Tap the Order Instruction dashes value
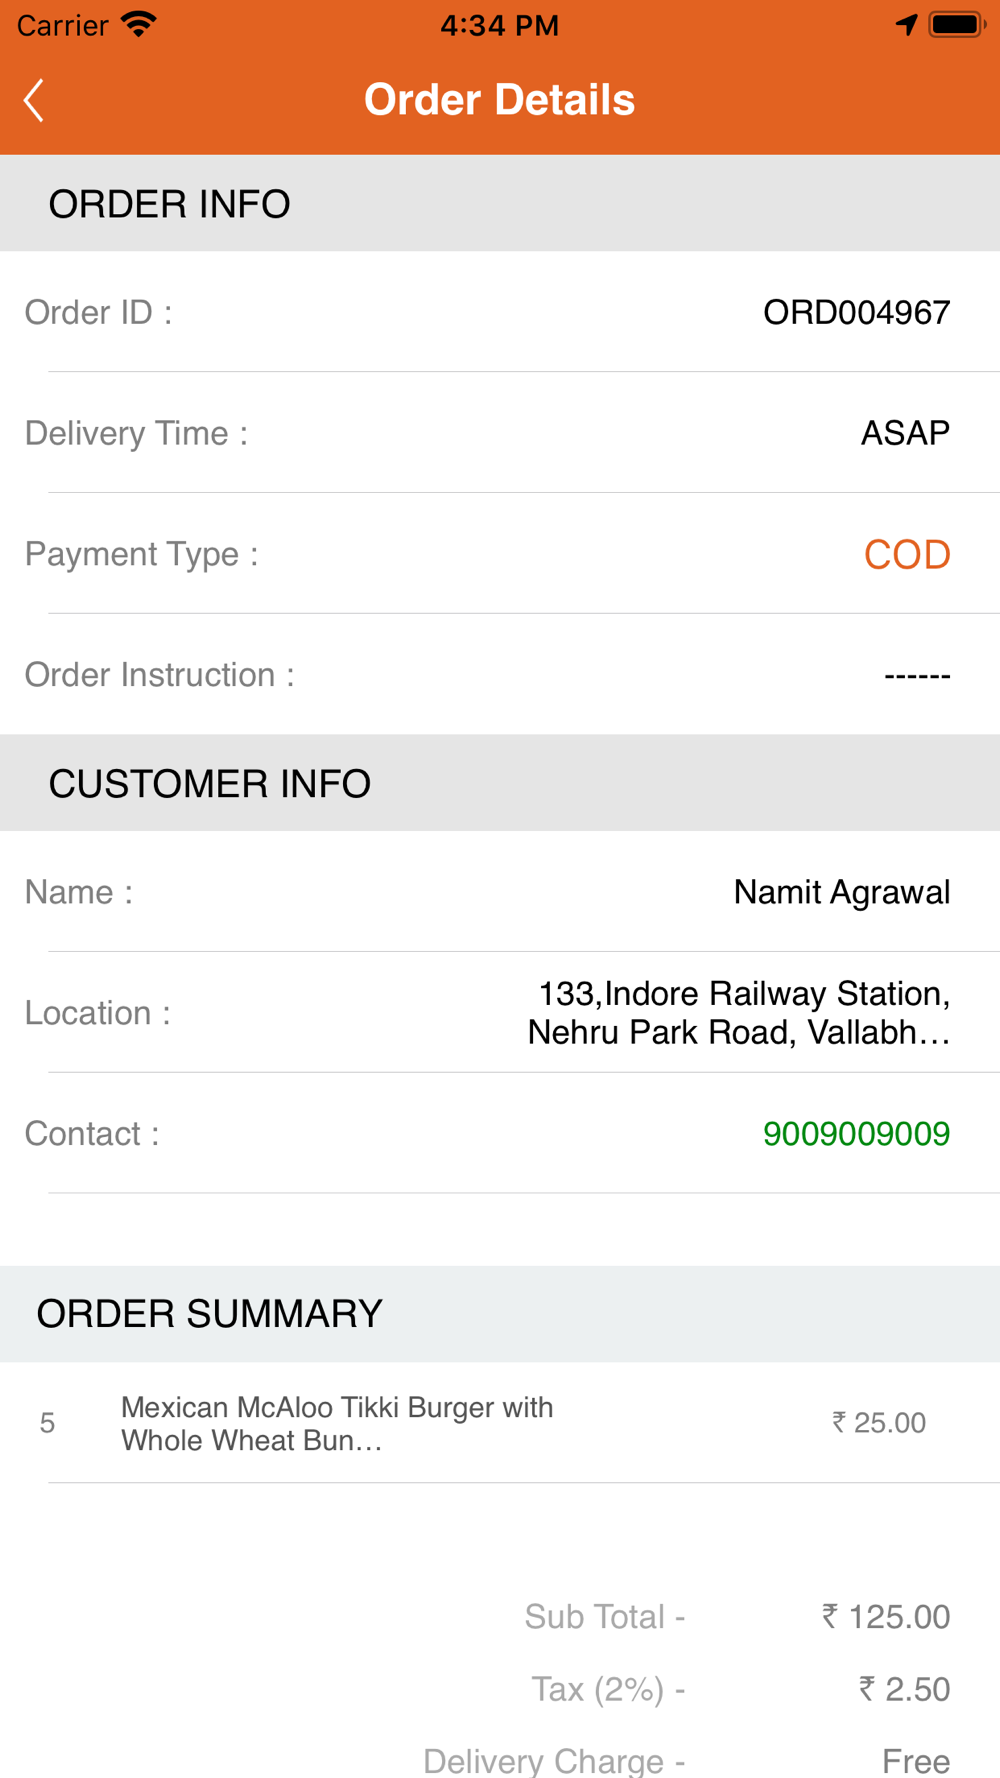 click(916, 676)
